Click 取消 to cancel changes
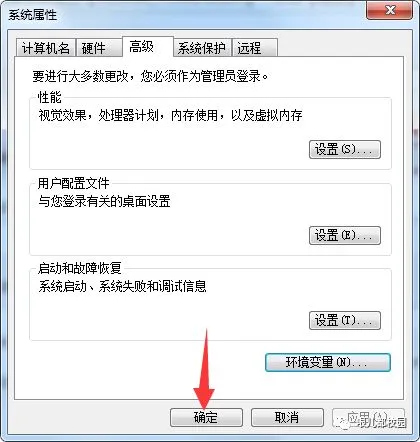 pos(287,417)
